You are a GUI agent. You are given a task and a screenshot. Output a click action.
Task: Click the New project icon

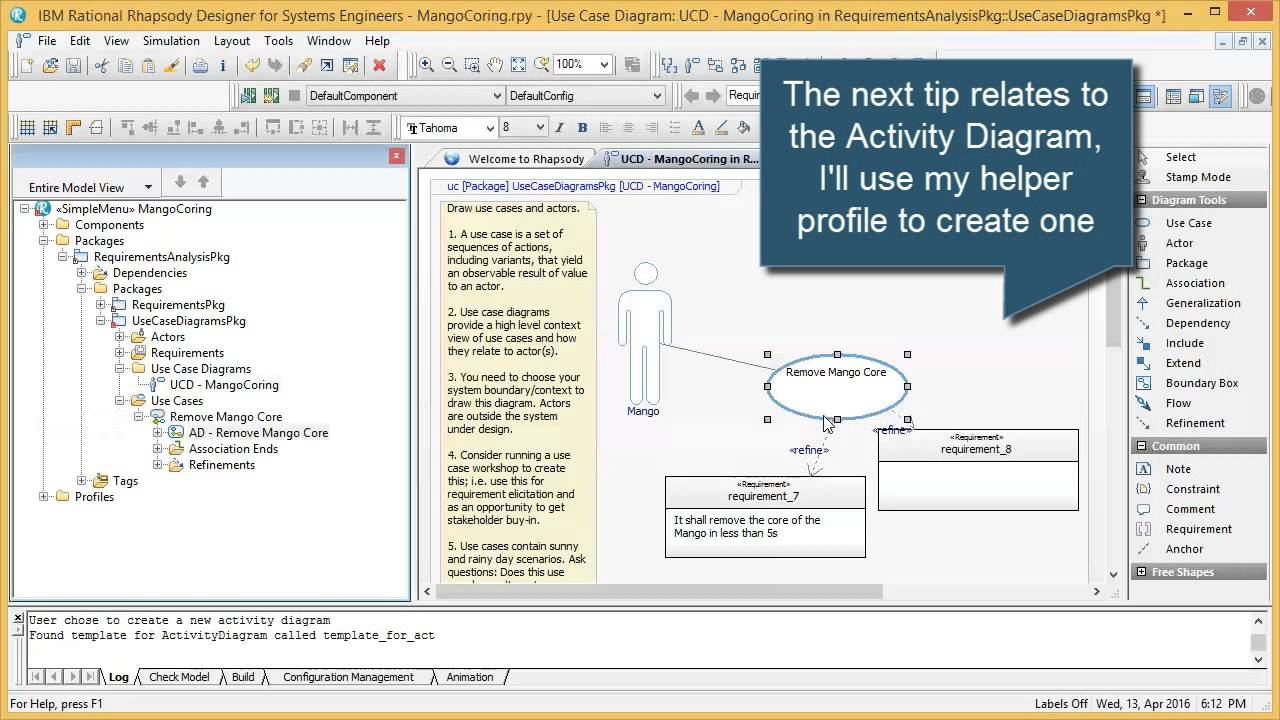click(x=27, y=65)
